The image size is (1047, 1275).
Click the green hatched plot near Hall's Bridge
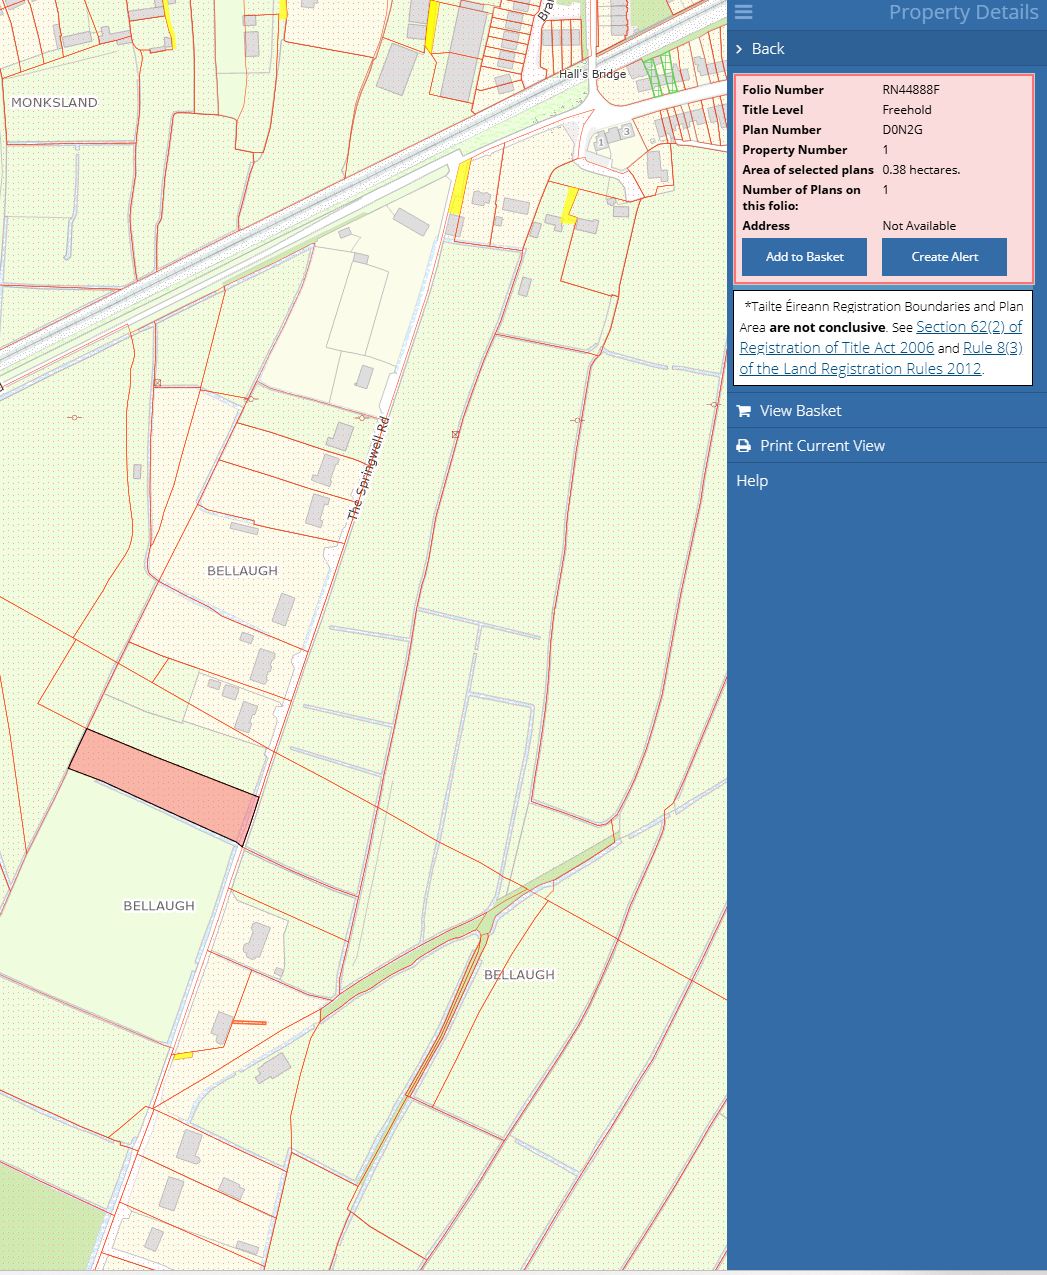point(658,77)
